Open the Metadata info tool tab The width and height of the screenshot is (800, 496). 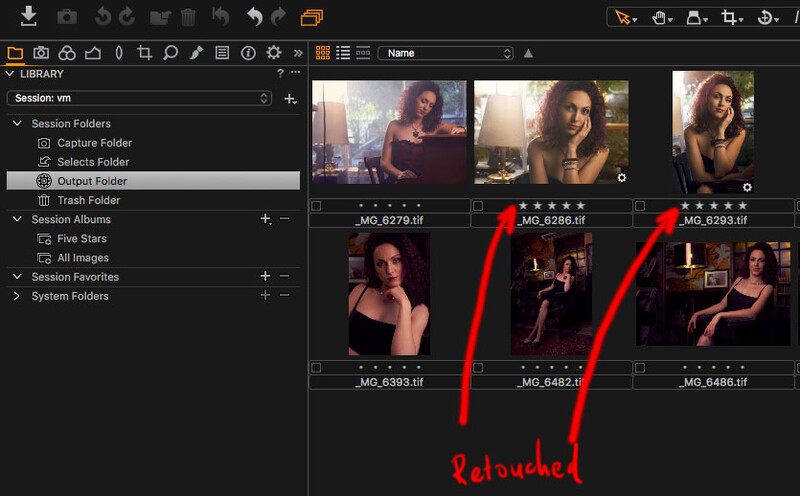point(248,53)
